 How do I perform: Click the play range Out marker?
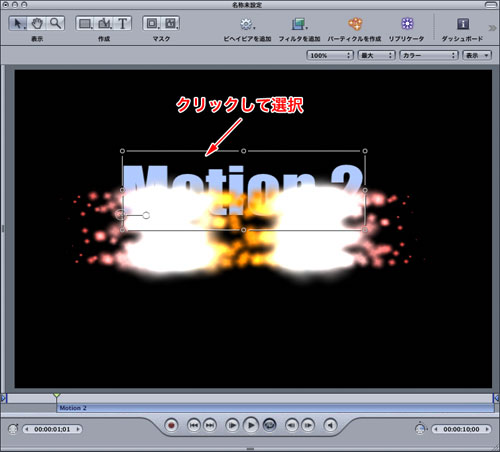496,398
